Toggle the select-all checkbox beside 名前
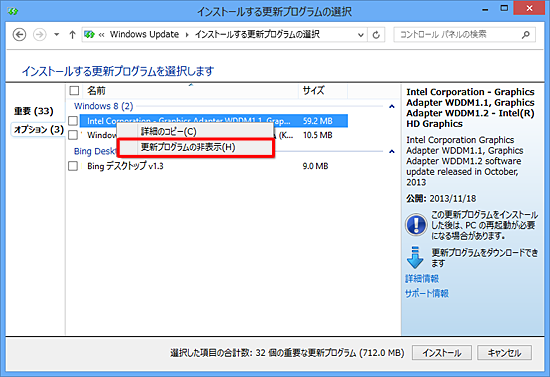This screenshot has height=377, width=550. coord(74,91)
